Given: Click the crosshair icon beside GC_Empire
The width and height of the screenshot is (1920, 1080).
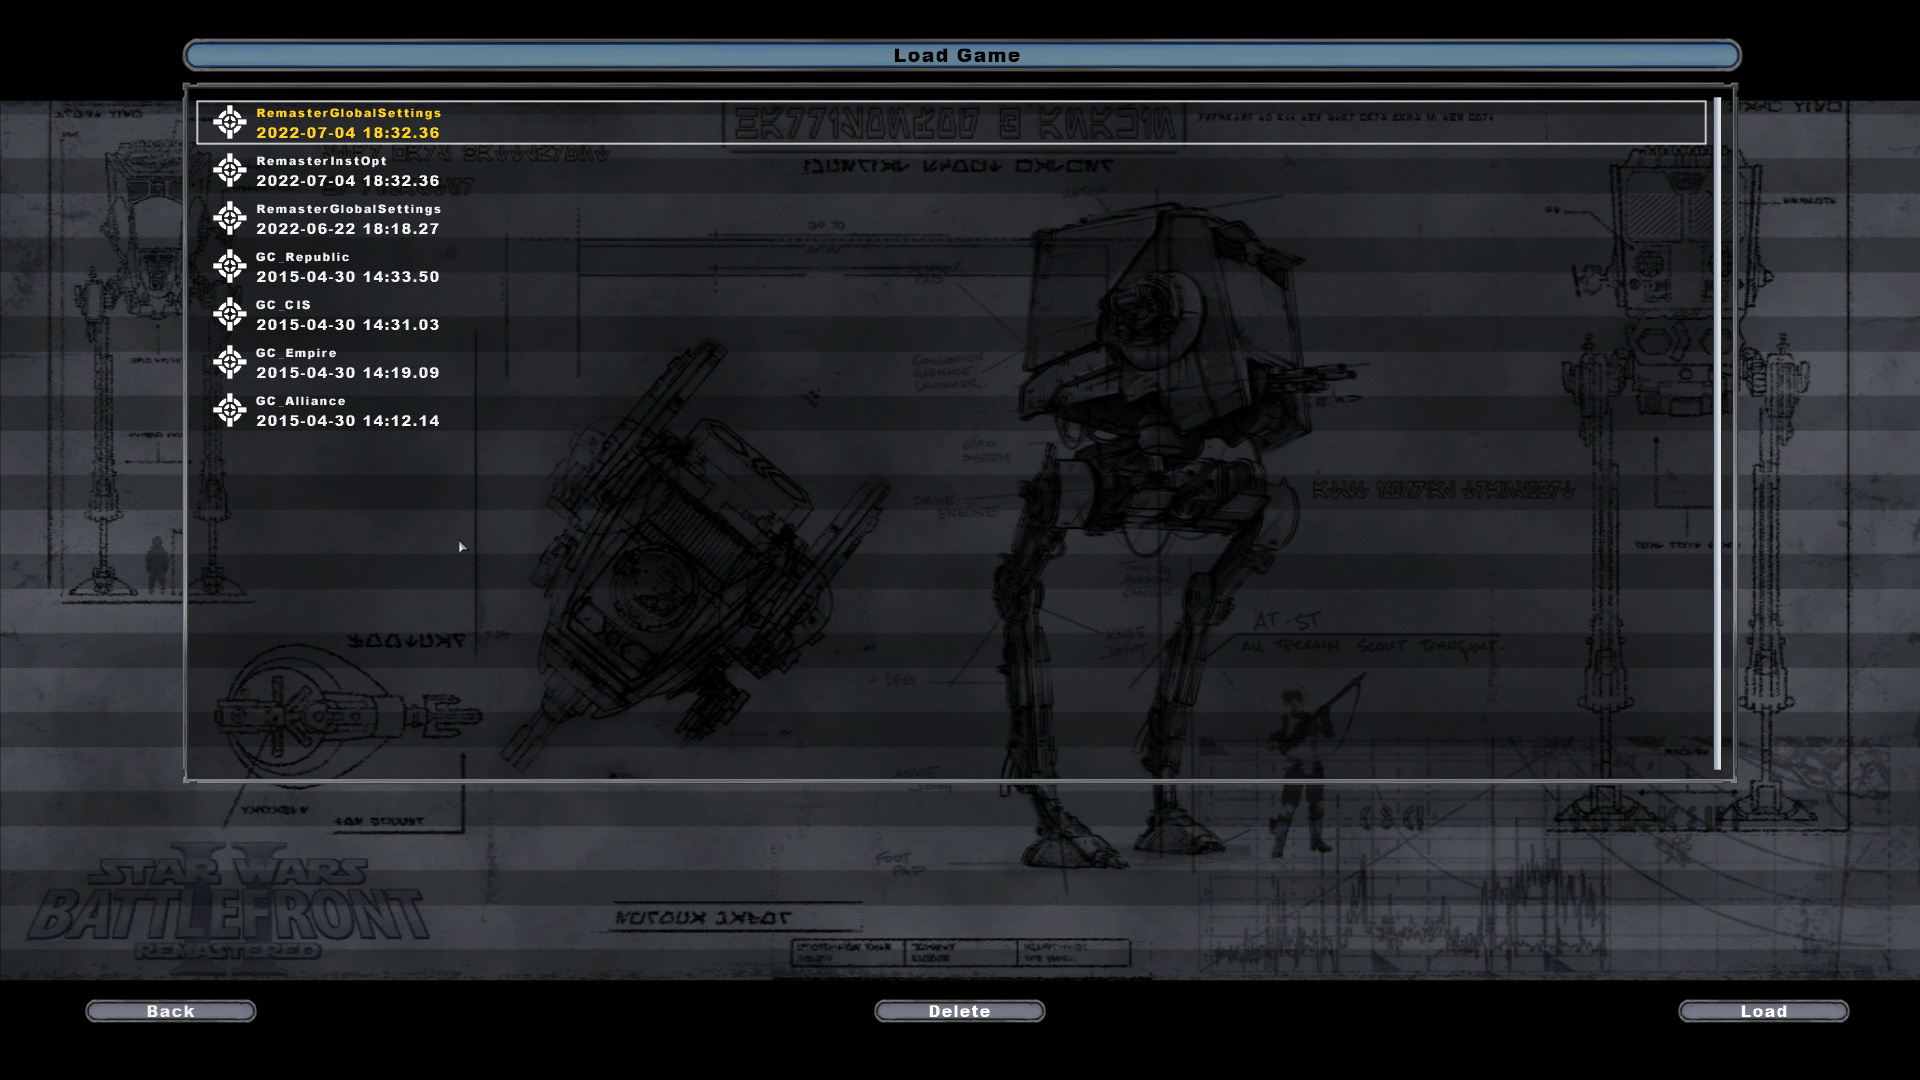Looking at the screenshot, I should click(230, 362).
